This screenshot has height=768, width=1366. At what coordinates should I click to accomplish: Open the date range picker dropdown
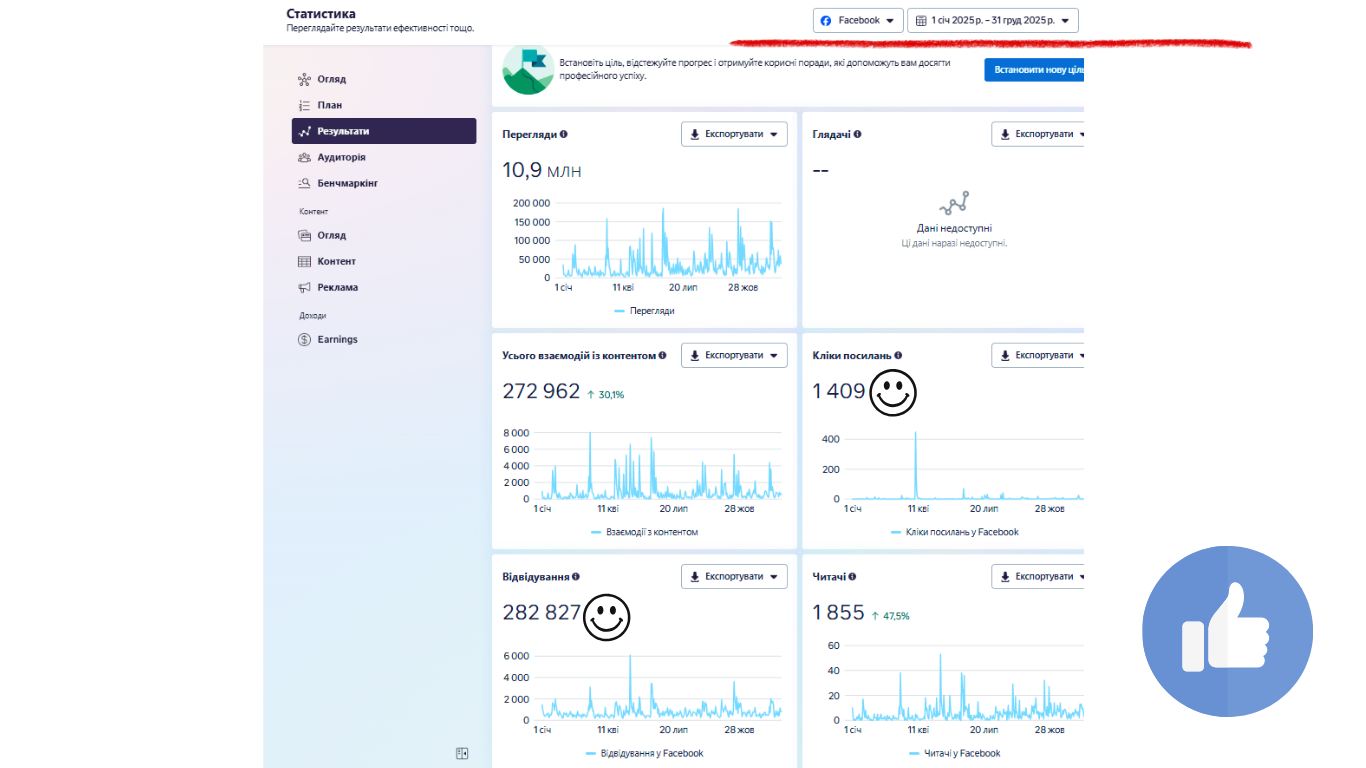point(992,21)
